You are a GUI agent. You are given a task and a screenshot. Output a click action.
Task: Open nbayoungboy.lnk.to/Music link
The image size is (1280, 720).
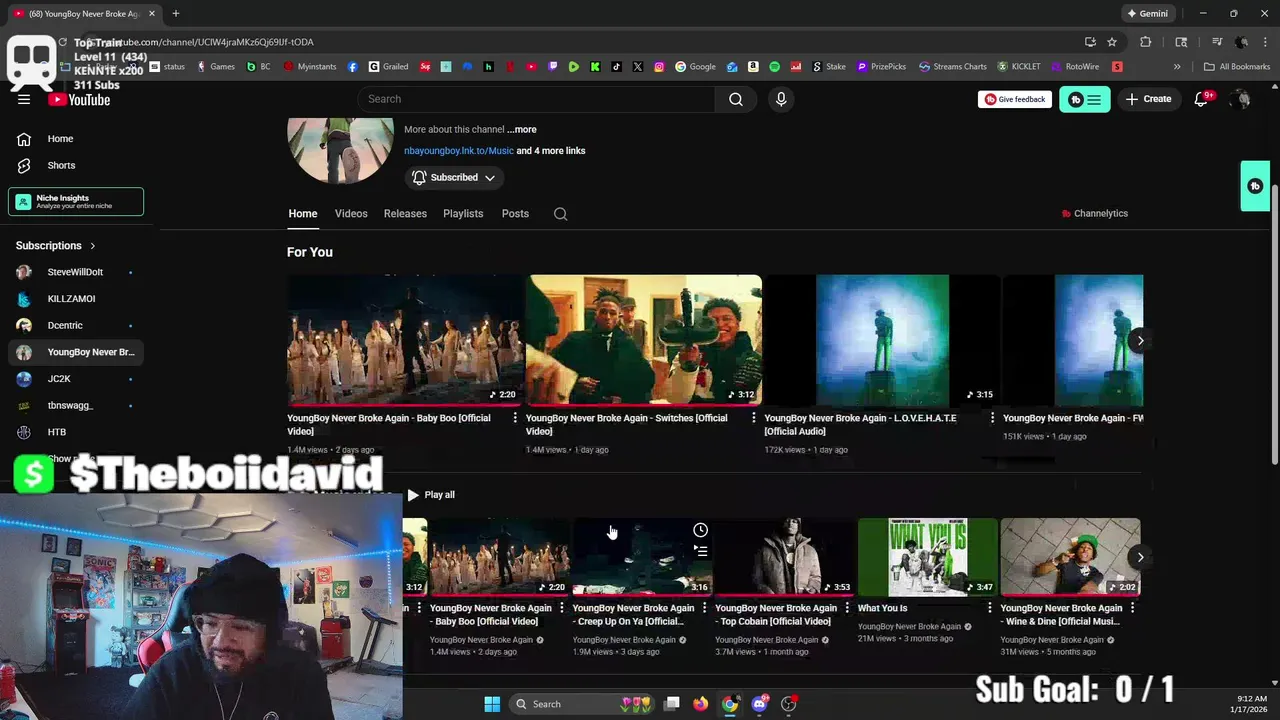tap(459, 151)
